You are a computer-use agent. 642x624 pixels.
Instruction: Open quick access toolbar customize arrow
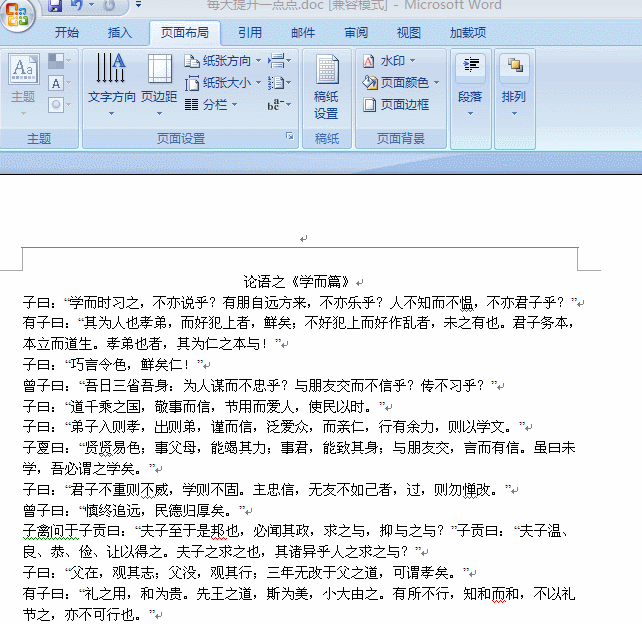138,5
